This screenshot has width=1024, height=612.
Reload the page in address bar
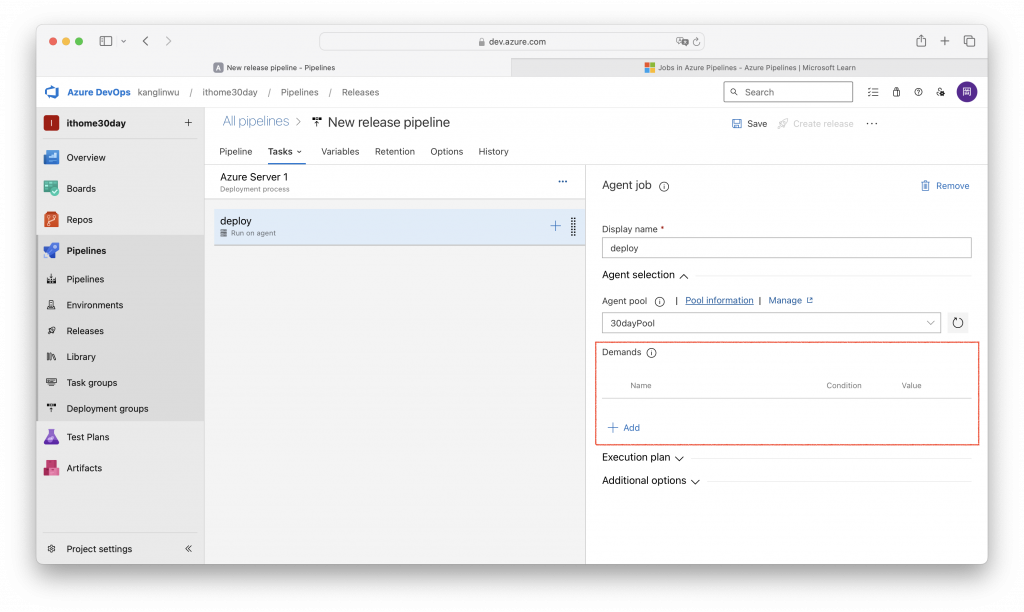(x=696, y=42)
